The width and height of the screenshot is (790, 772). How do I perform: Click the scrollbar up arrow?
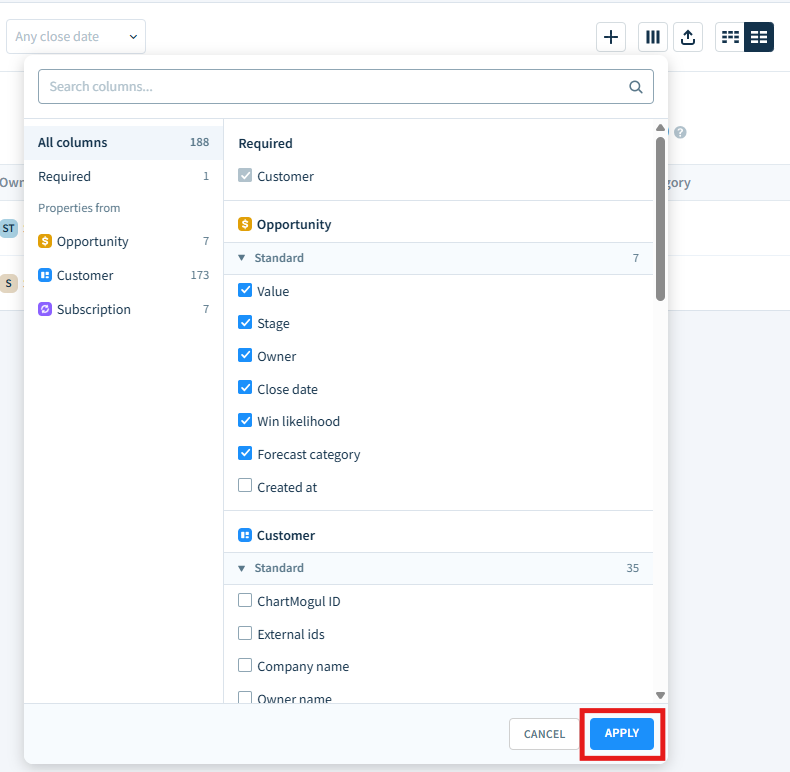pyautogui.click(x=660, y=127)
